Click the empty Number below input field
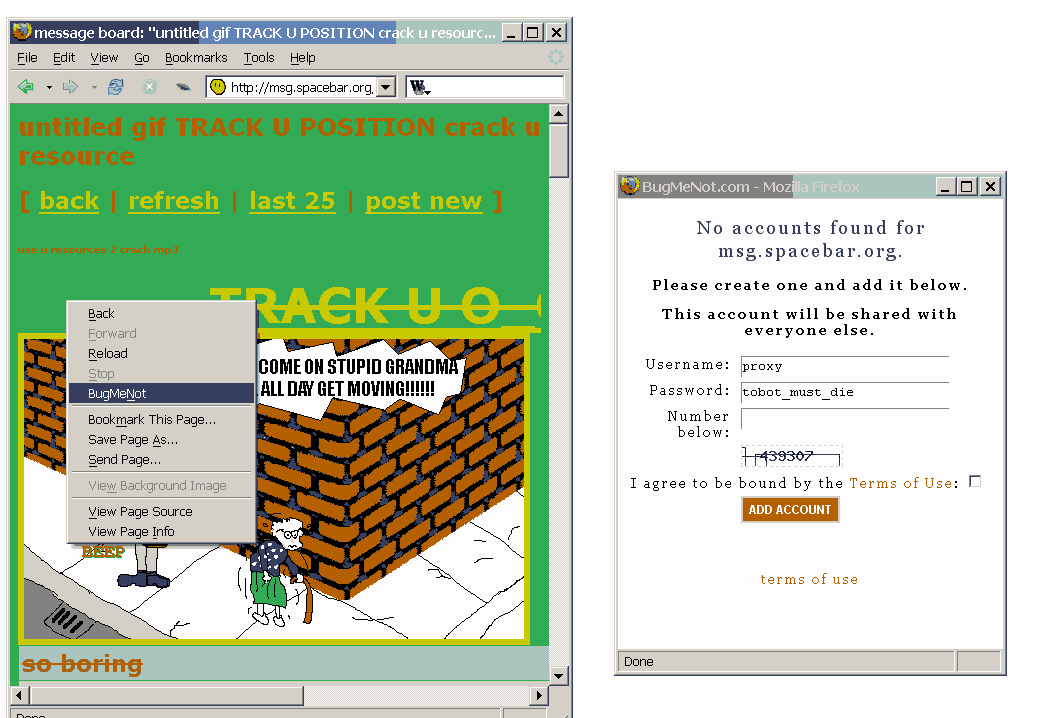Image resolution: width=1045 pixels, height=718 pixels. tap(844, 418)
